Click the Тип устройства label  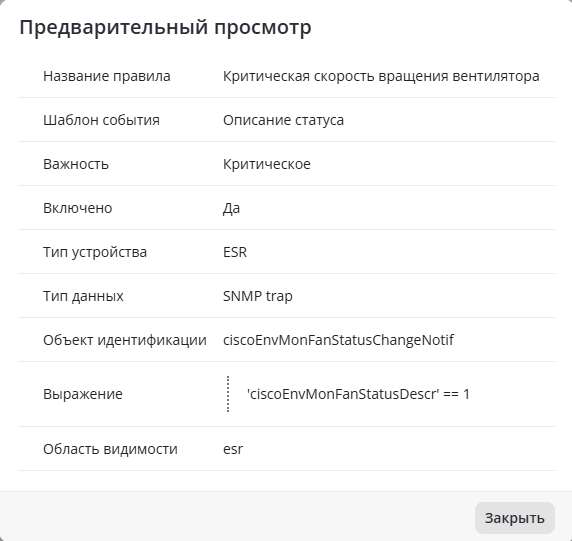tap(95, 252)
